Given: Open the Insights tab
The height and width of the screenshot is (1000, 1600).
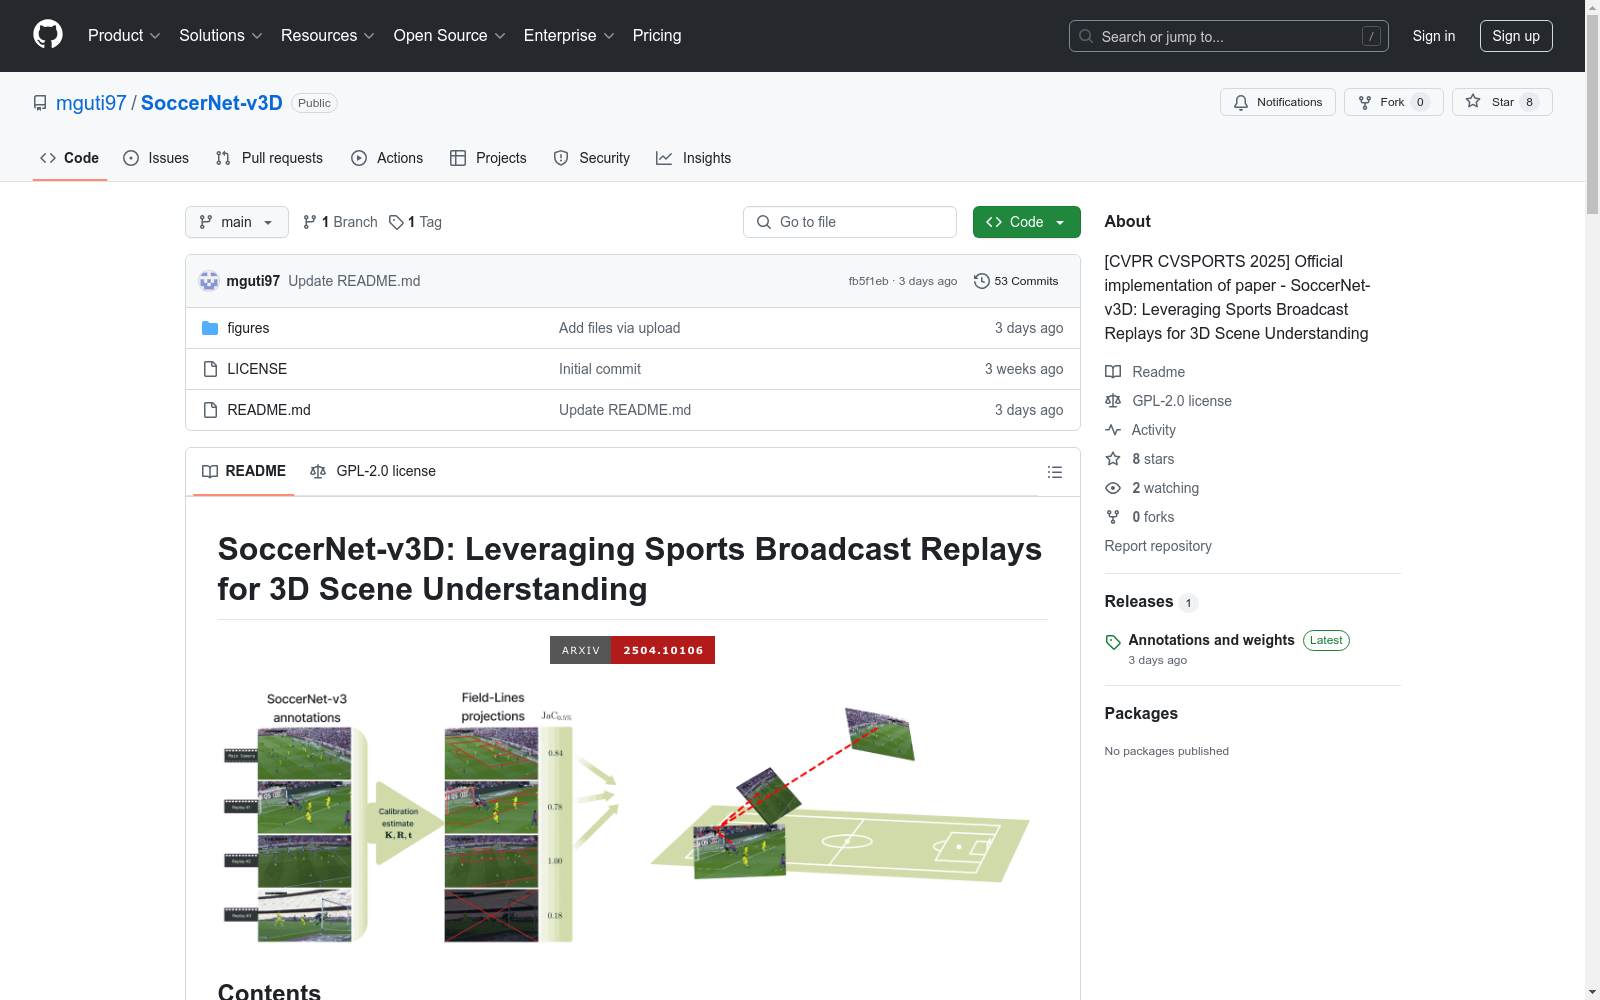Looking at the screenshot, I should (x=693, y=157).
